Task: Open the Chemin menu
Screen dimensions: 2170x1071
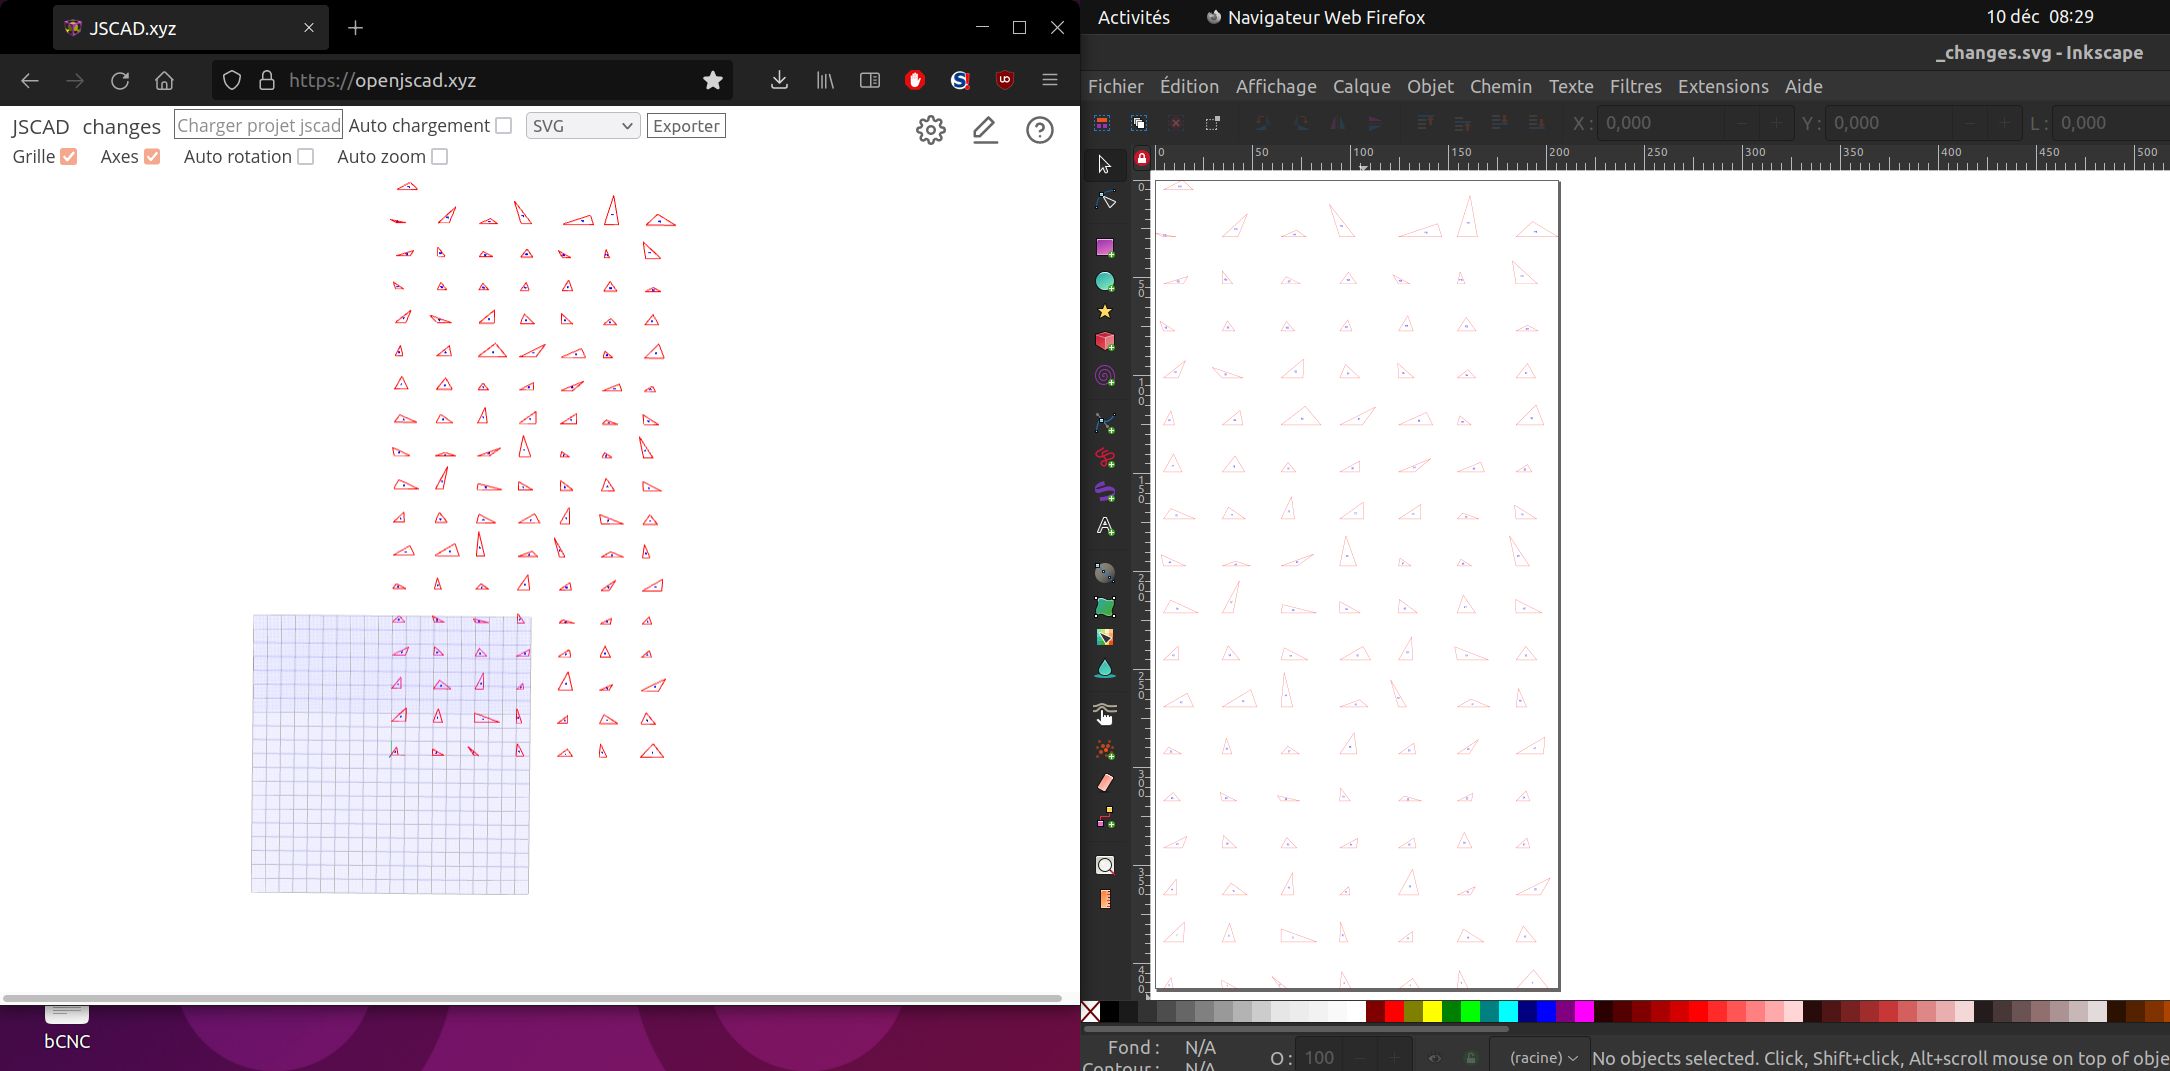Action: [x=1501, y=87]
